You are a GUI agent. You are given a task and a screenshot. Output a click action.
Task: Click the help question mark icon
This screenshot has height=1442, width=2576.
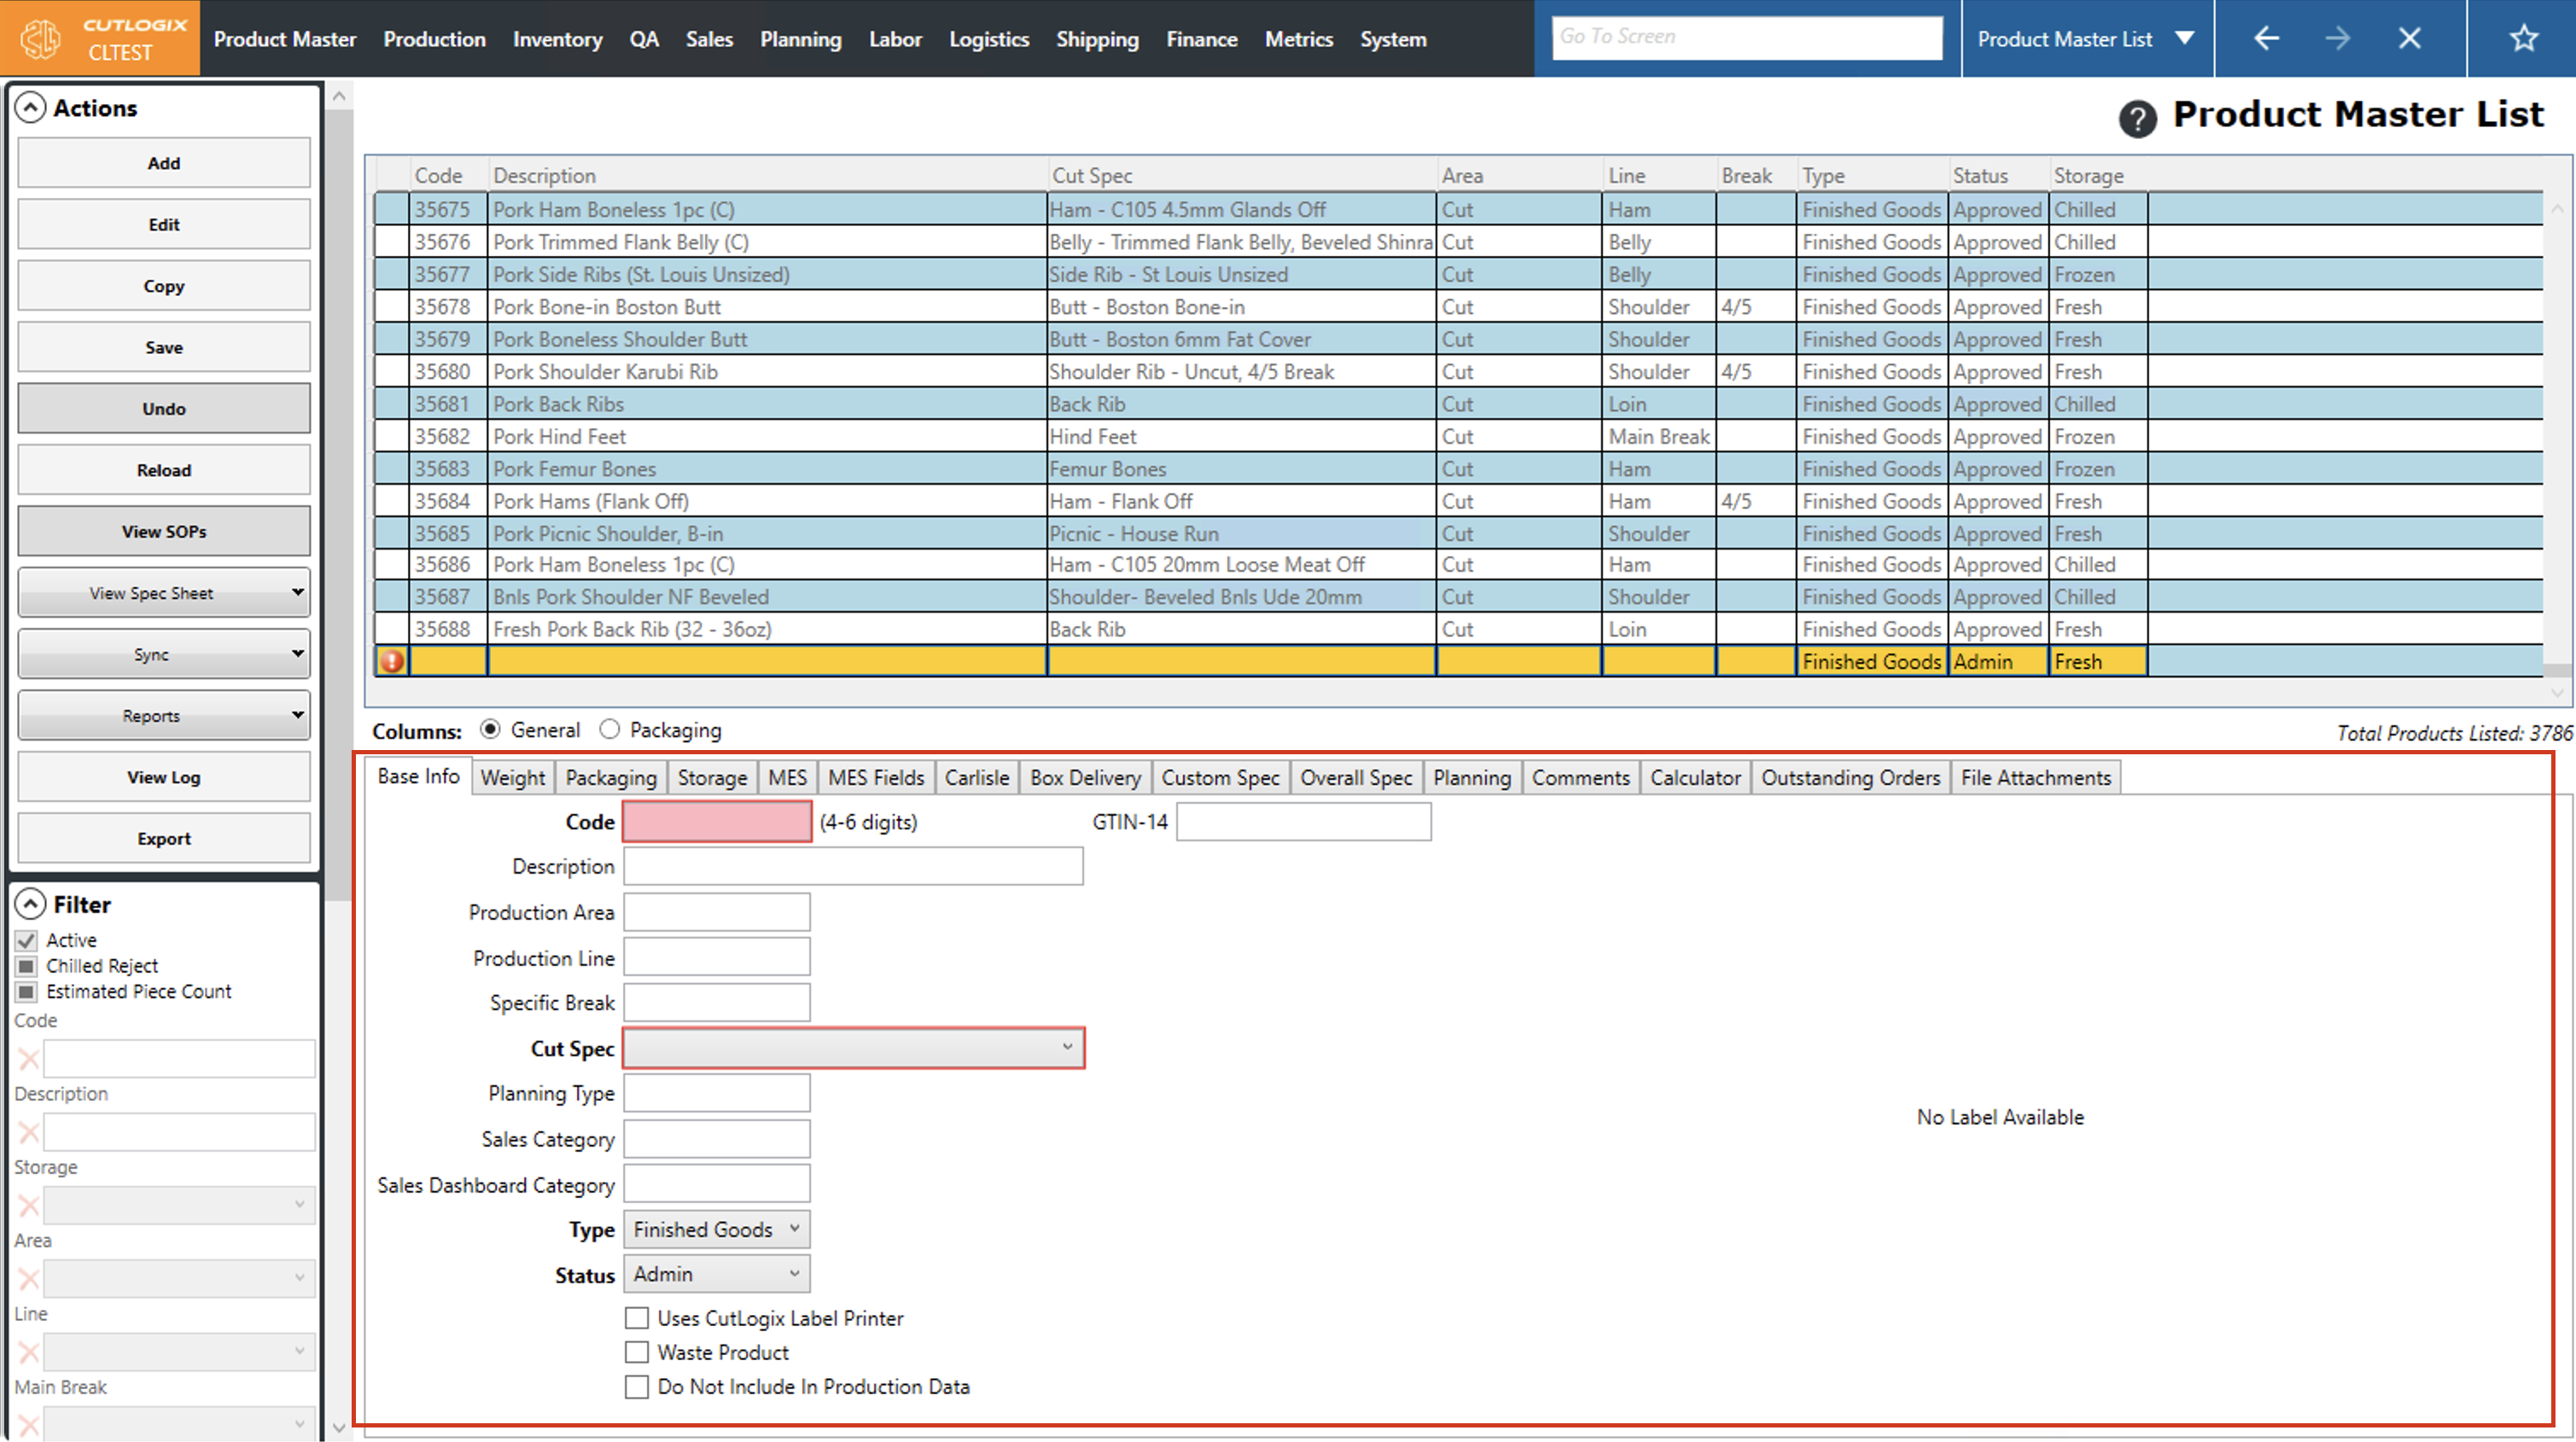2137,119
